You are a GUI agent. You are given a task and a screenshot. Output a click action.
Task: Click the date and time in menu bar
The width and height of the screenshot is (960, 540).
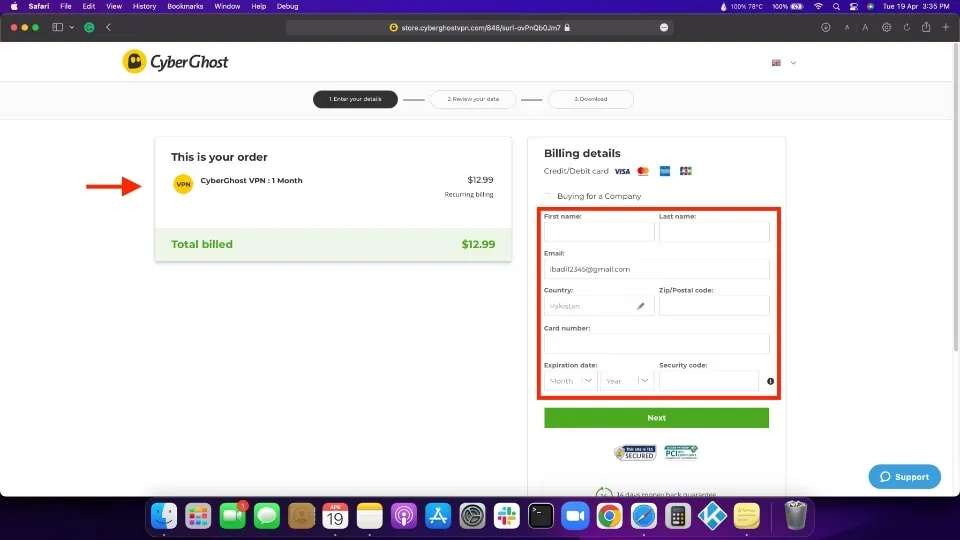[x=916, y=6]
